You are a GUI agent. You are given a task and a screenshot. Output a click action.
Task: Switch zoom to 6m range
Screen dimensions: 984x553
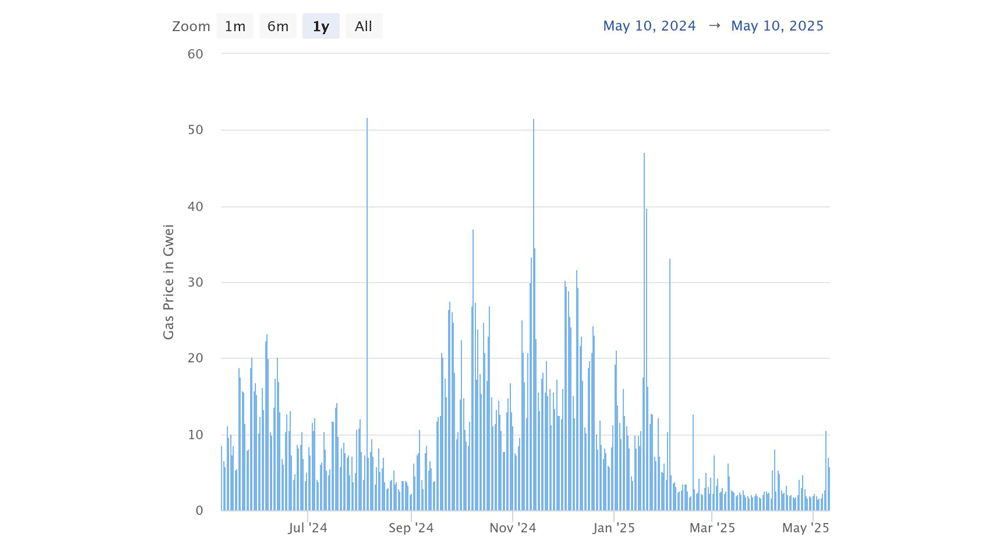(278, 26)
